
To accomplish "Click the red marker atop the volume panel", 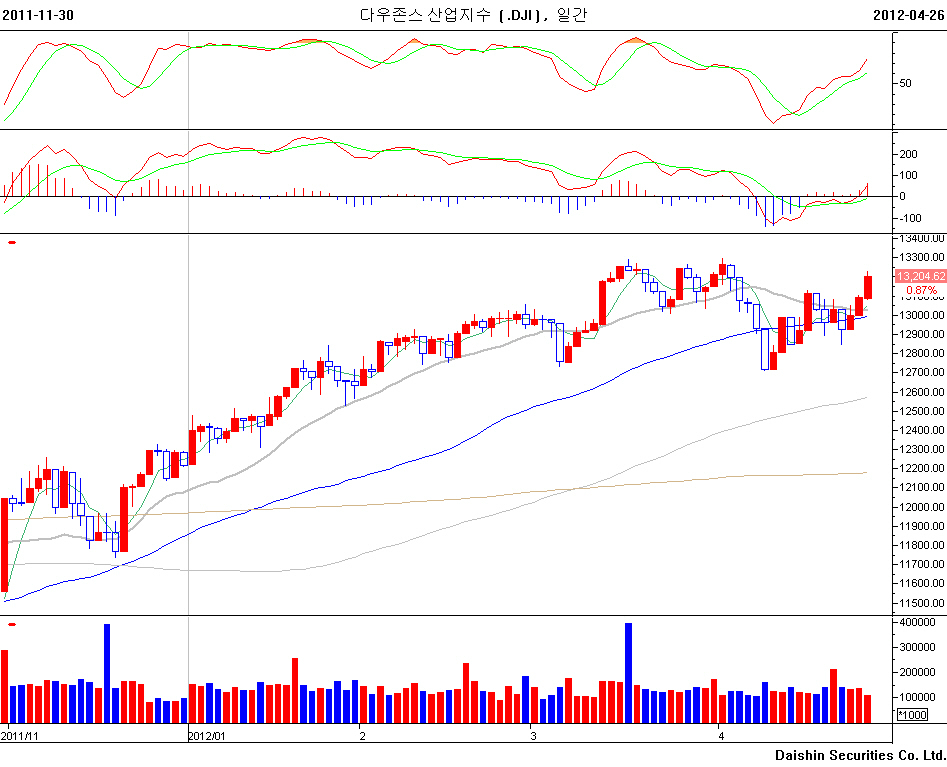I will tap(11, 624).
